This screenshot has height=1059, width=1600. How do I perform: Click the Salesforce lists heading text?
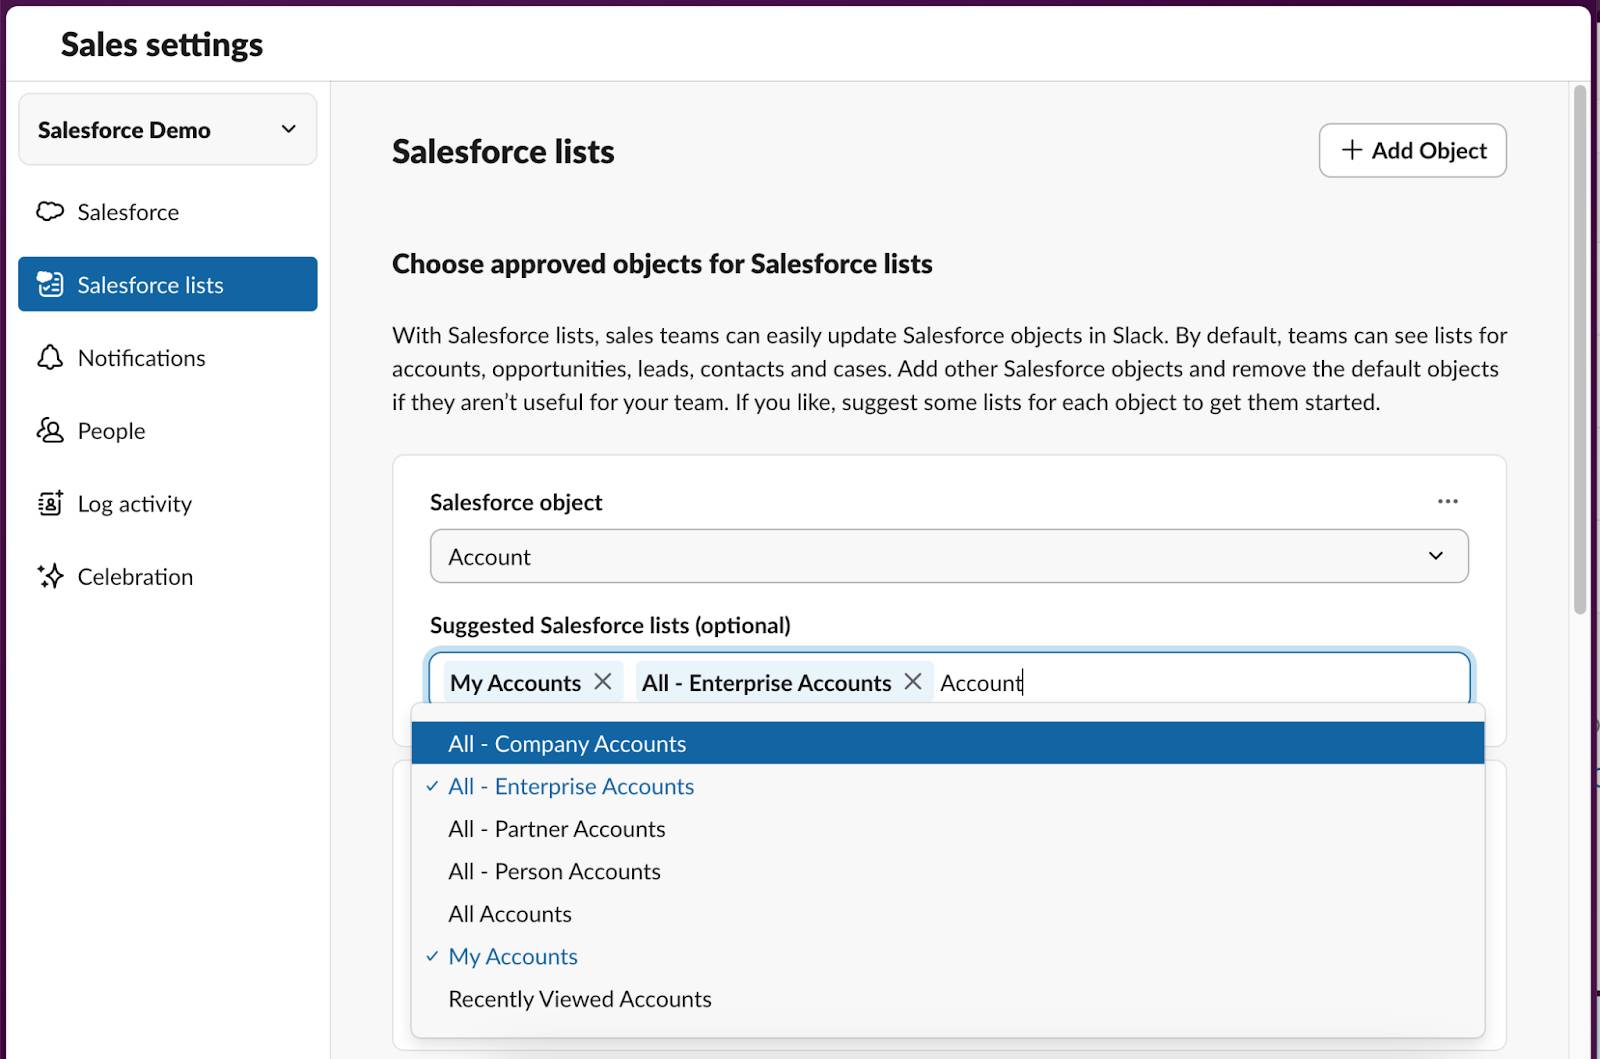pos(503,152)
